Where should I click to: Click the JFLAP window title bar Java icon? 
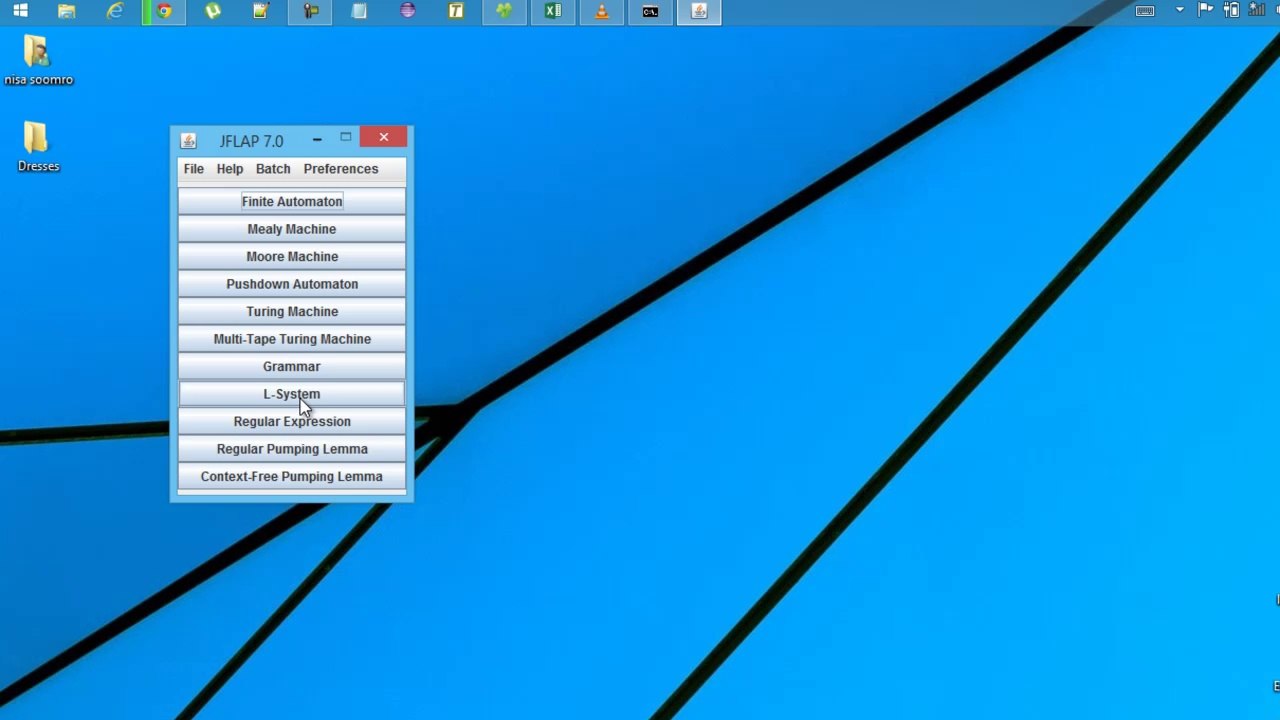[x=188, y=141]
